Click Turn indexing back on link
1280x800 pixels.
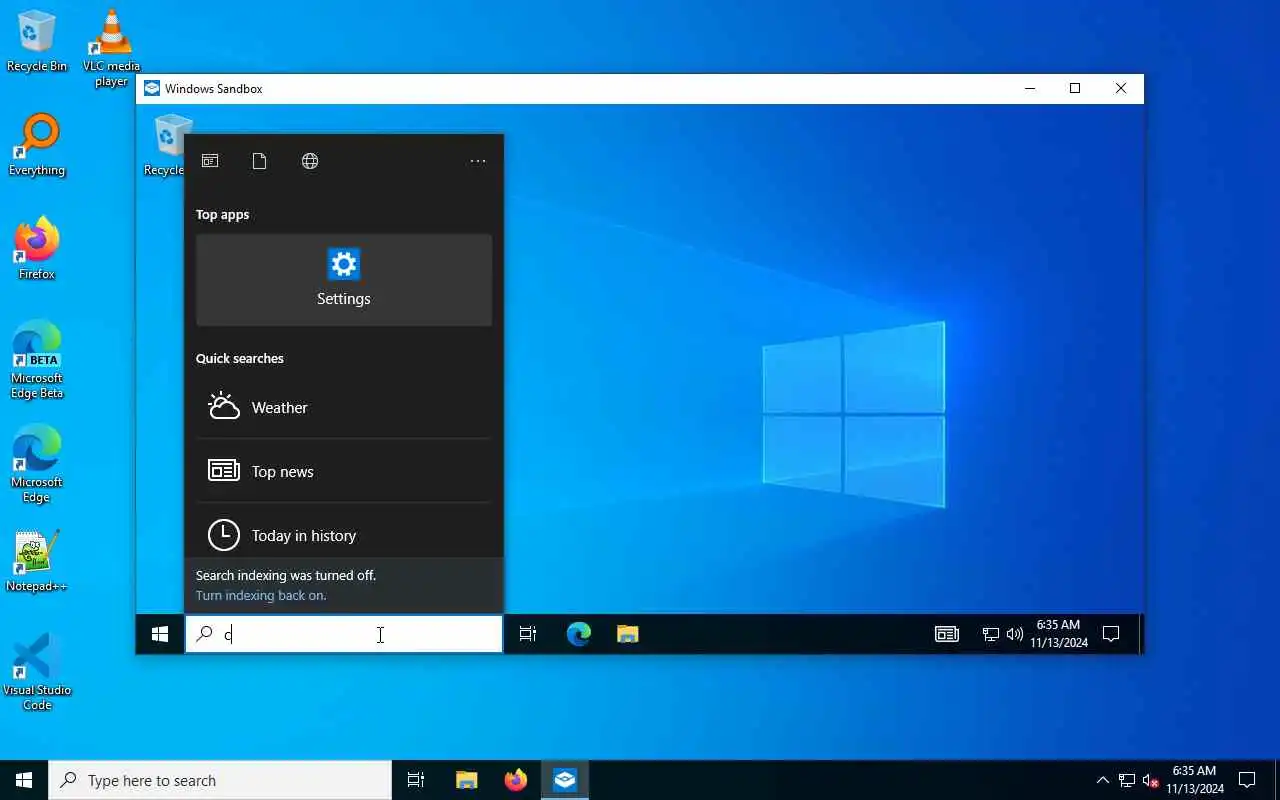(x=261, y=595)
